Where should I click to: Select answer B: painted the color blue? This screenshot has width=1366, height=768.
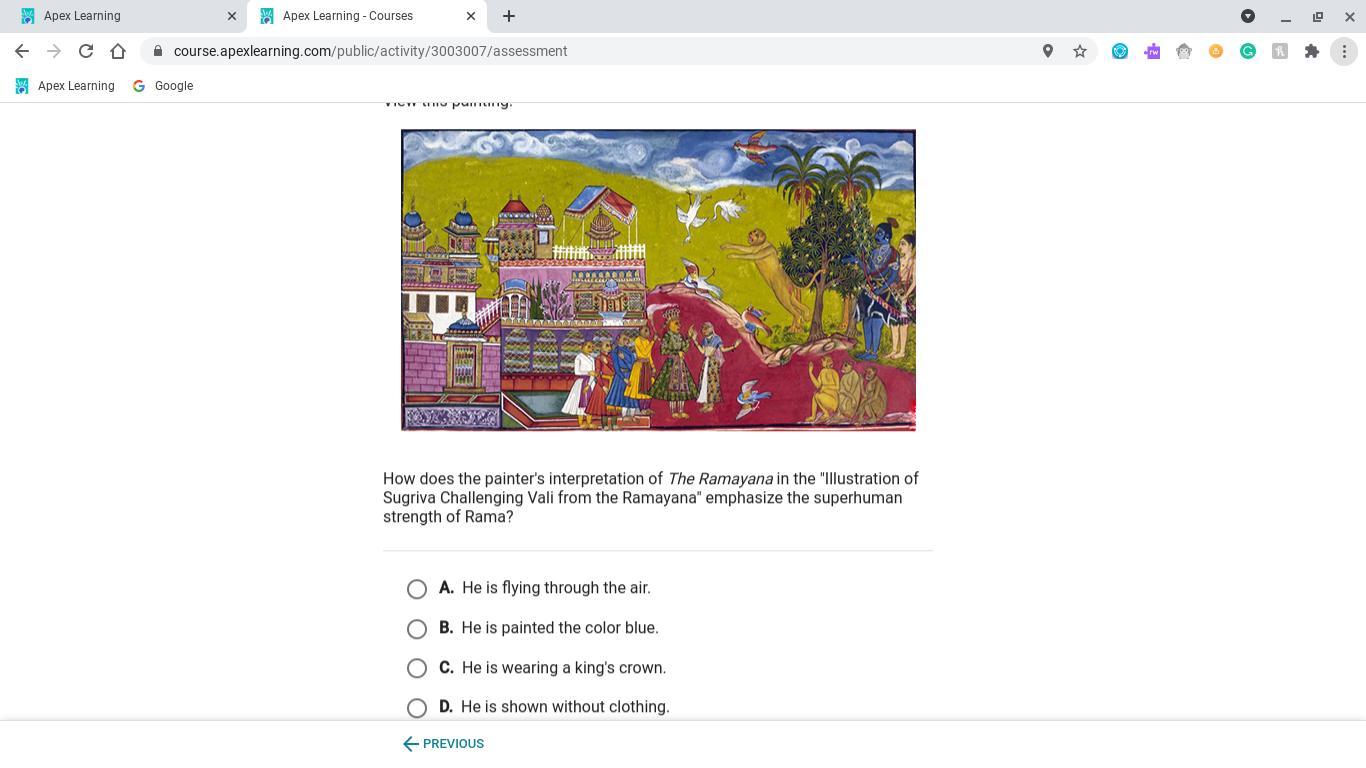point(417,629)
